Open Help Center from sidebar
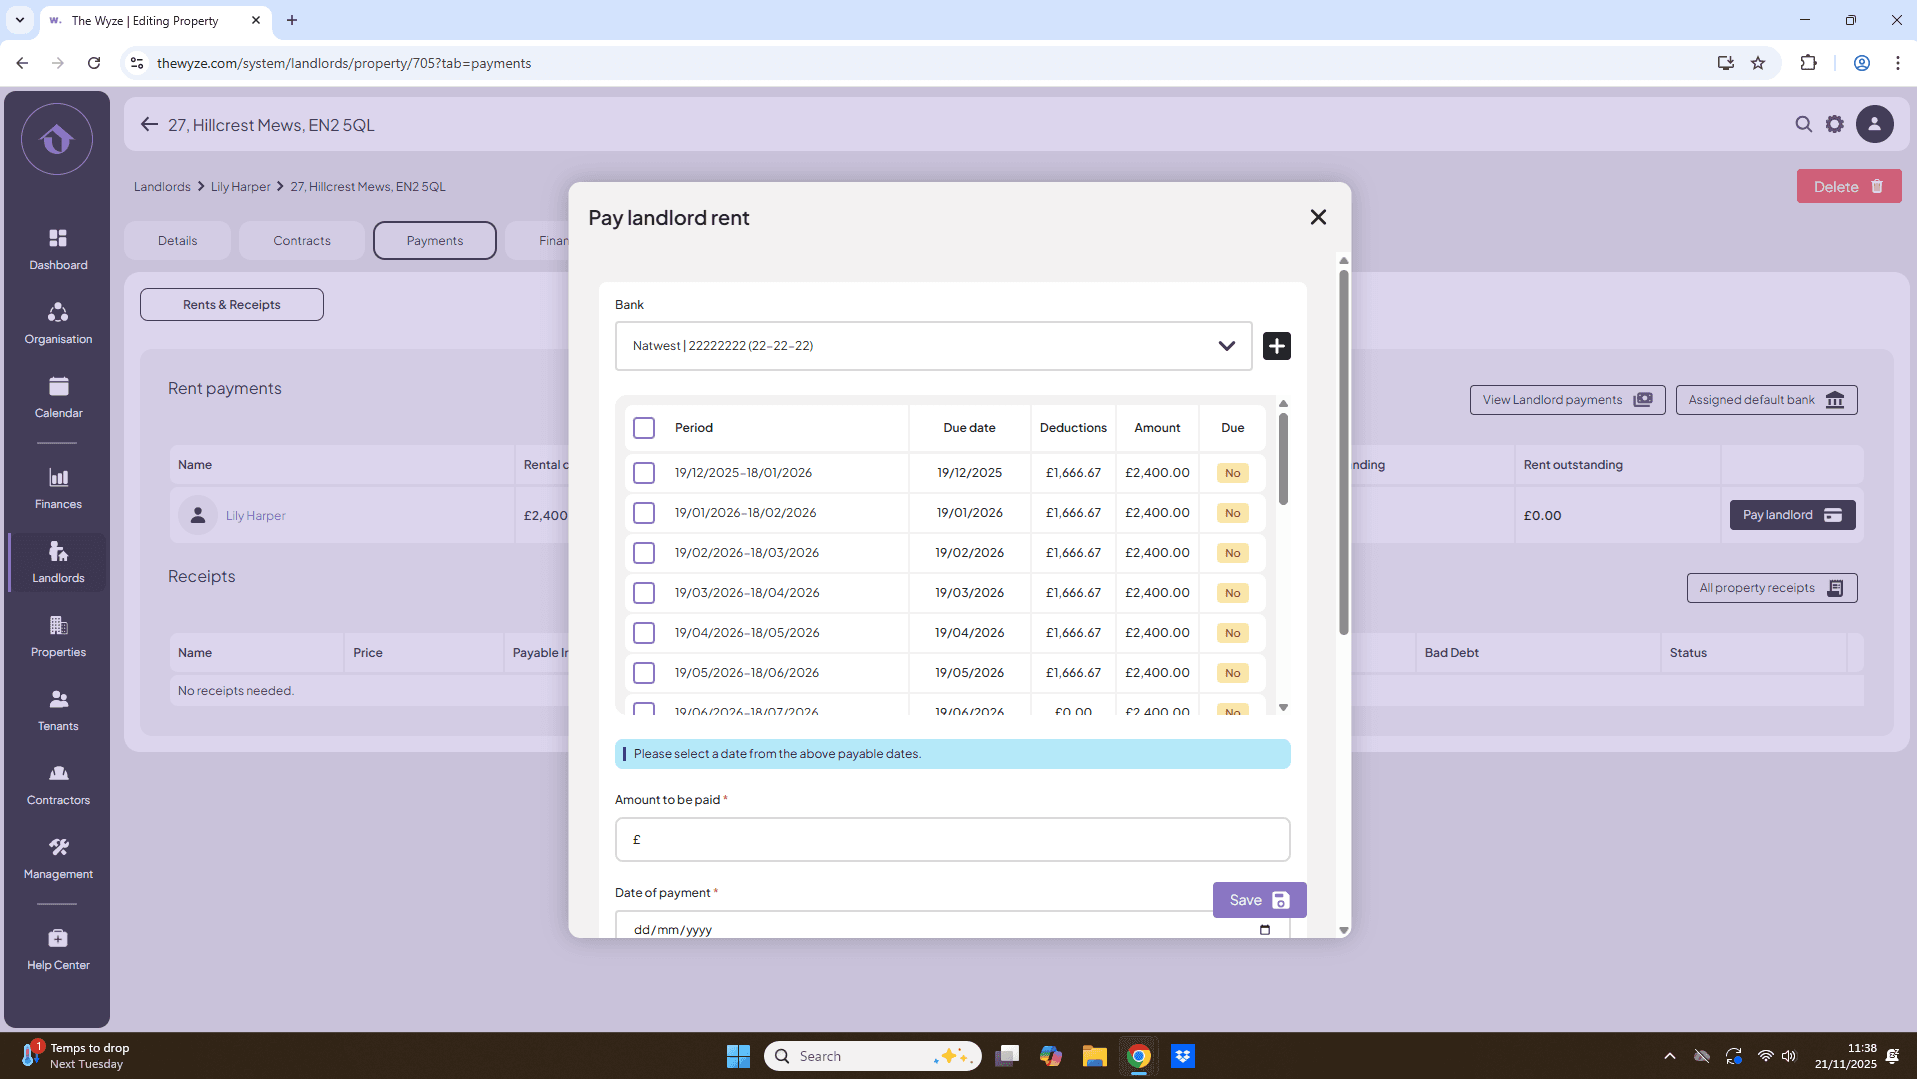1917x1079 pixels. 58,949
